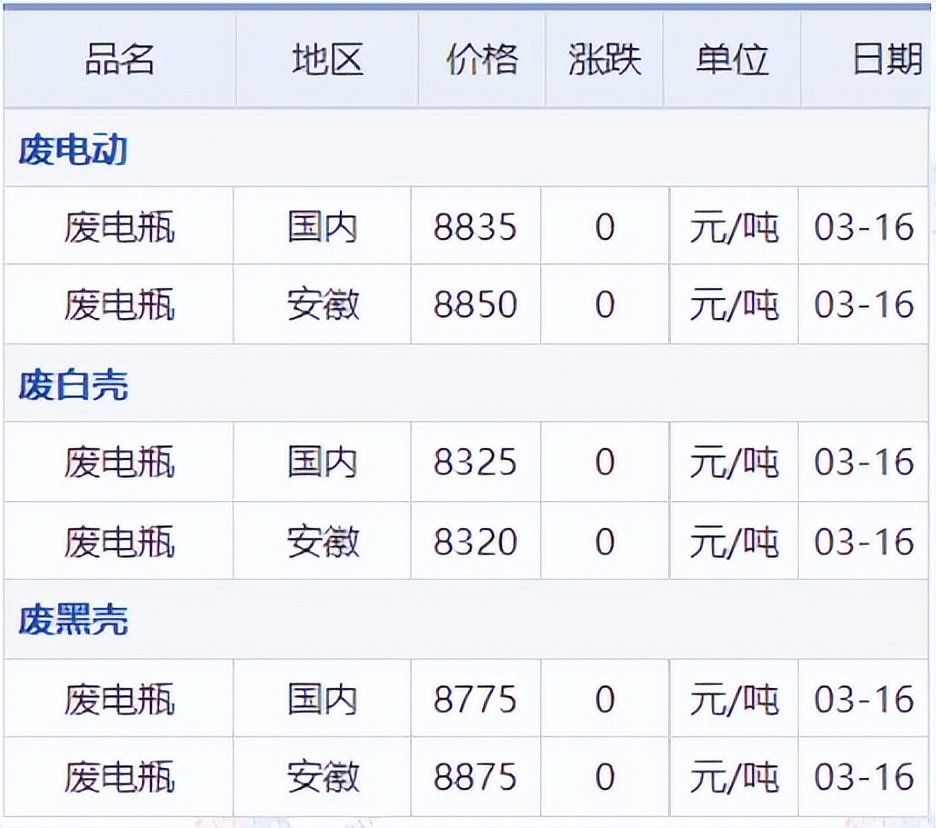The height and width of the screenshot is (828, 936).
Task: Select 国内 region in the 8775 row
Action: coord(322,699)
